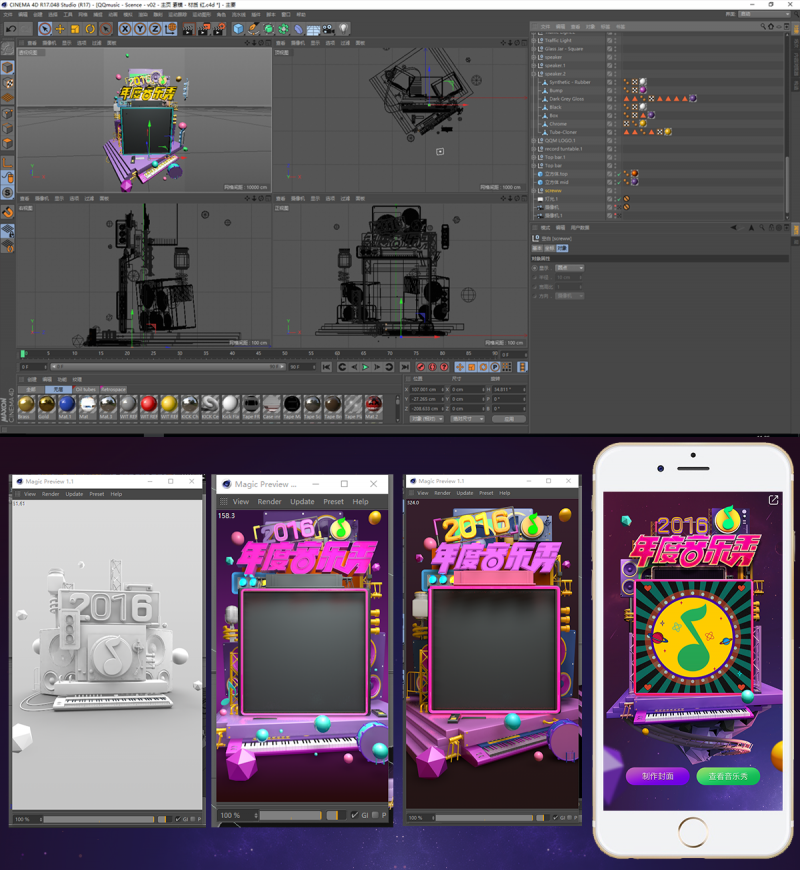Toggle the X axis lock
This screenshot has width=800, height=870.
125,29
